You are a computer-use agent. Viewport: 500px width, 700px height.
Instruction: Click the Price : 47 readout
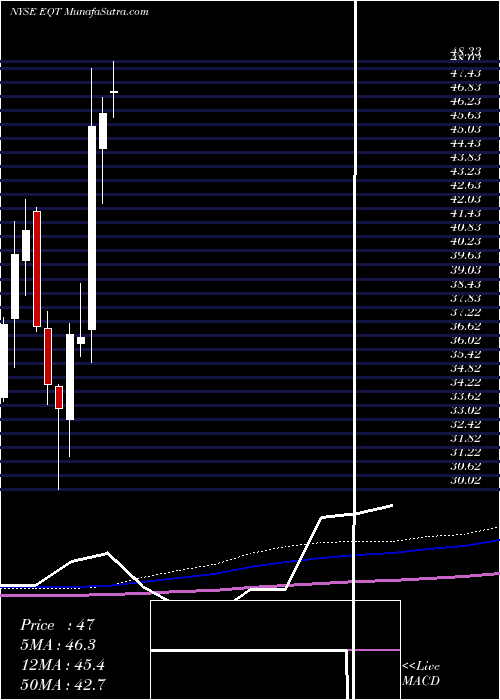(57, 625)
